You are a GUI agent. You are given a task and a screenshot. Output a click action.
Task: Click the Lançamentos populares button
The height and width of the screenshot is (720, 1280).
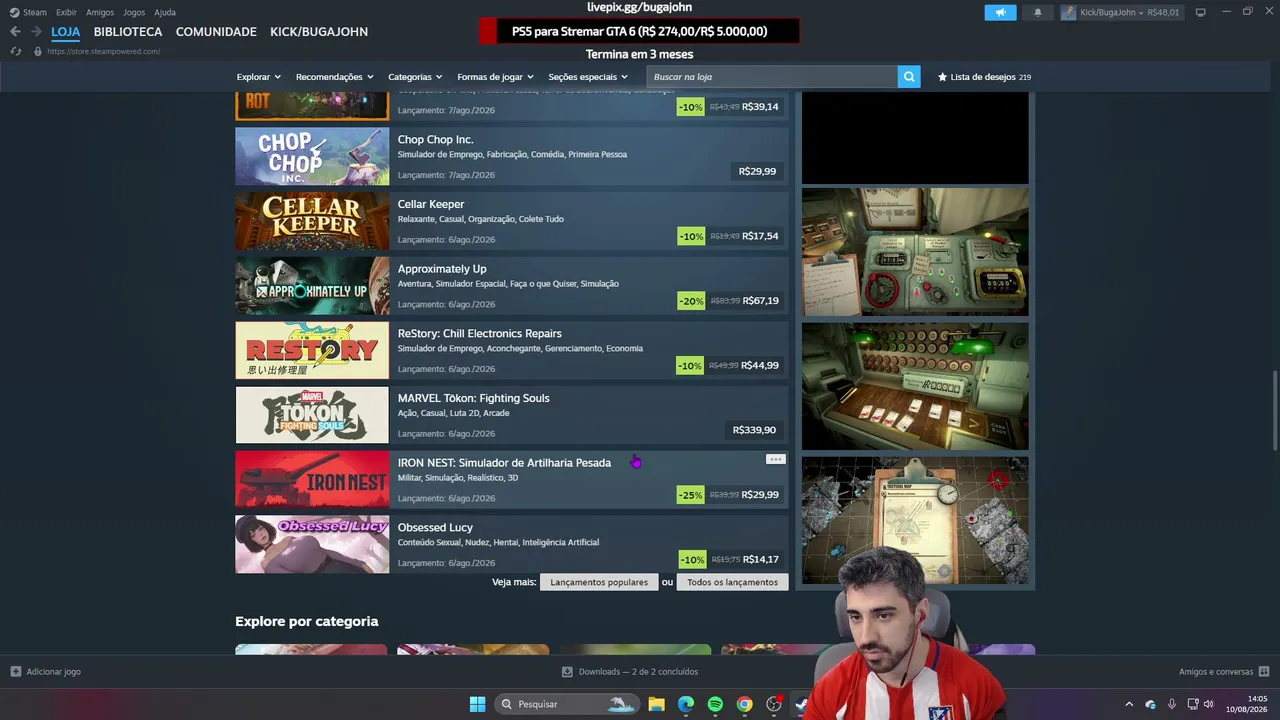tap(599, 582)
